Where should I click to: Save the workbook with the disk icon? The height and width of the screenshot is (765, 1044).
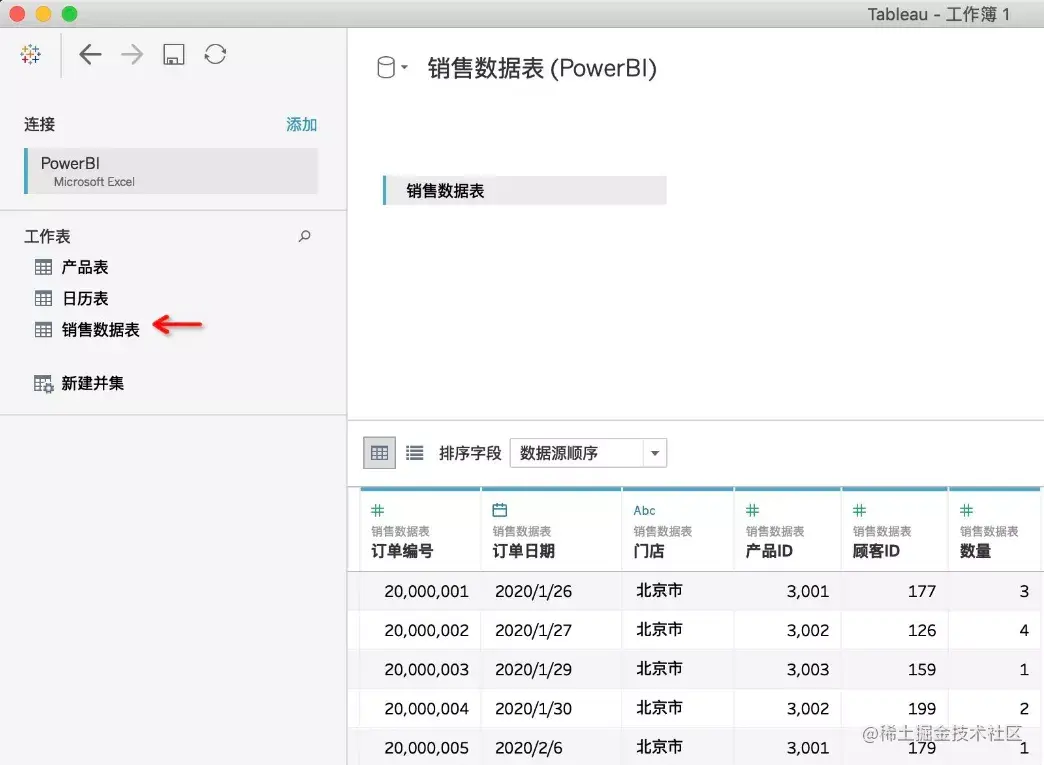click(174, 54)
